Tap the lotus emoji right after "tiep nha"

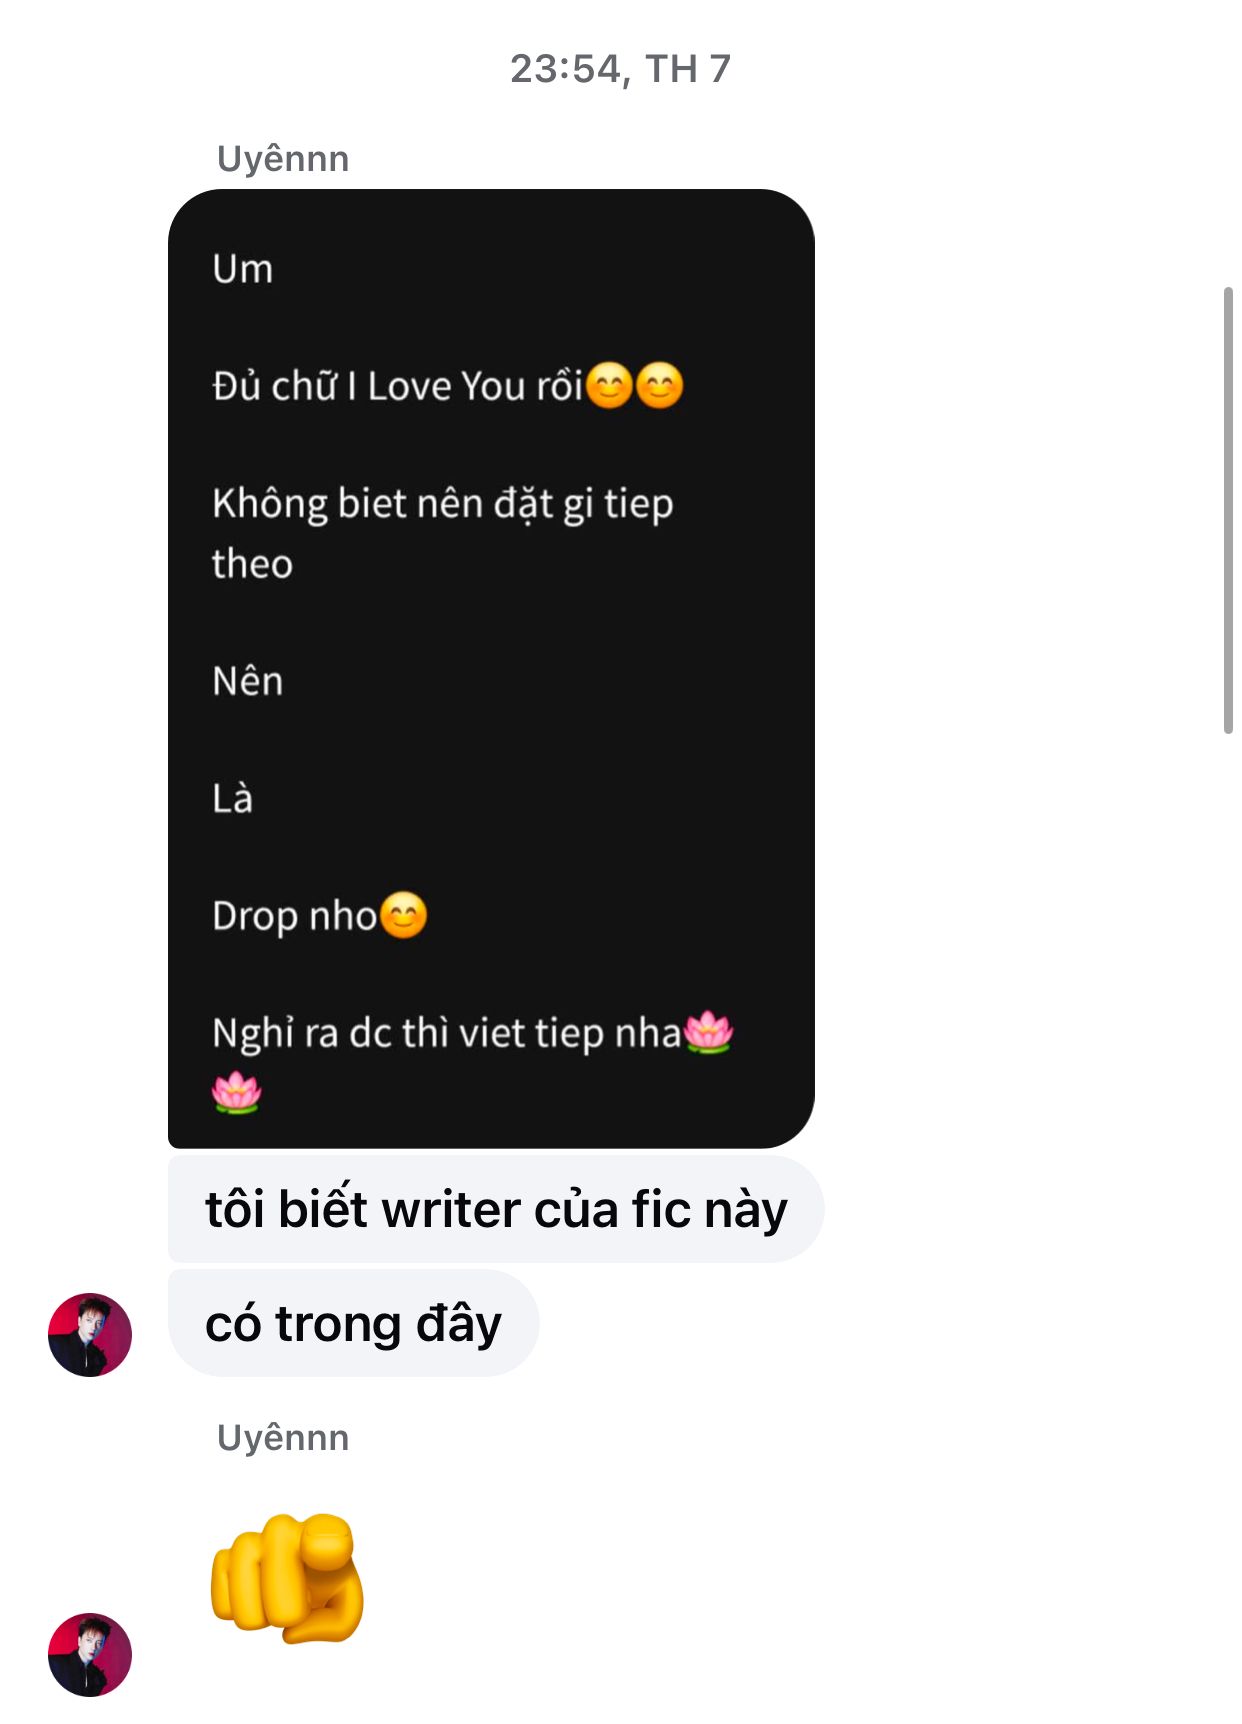tap(709, 1031)
